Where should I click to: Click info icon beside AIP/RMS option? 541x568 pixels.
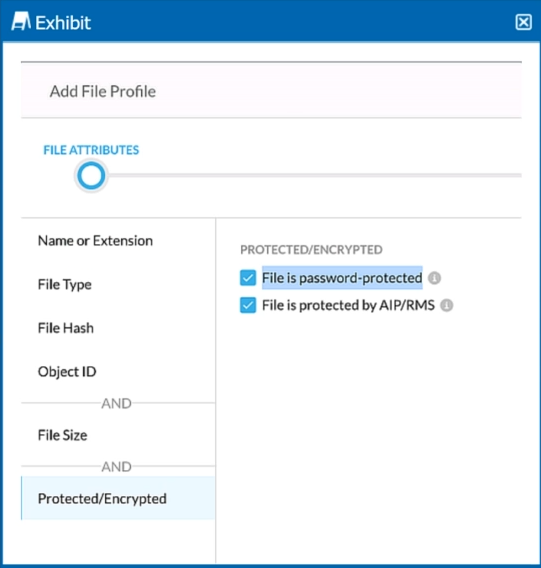[x=446, y=305]
